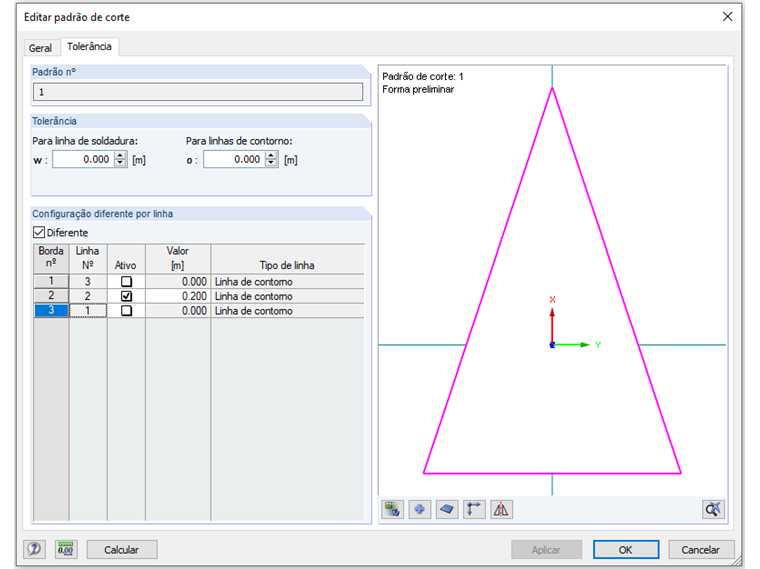
Task: Click the first preview toolbar display icon
Action: (392, 509)
